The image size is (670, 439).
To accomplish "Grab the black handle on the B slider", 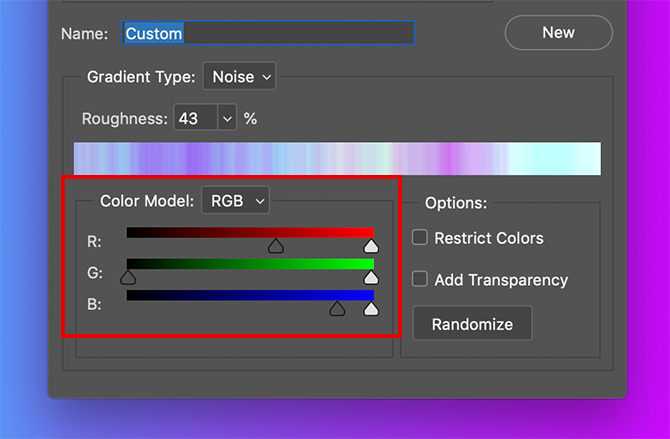I will click(338, 309).
